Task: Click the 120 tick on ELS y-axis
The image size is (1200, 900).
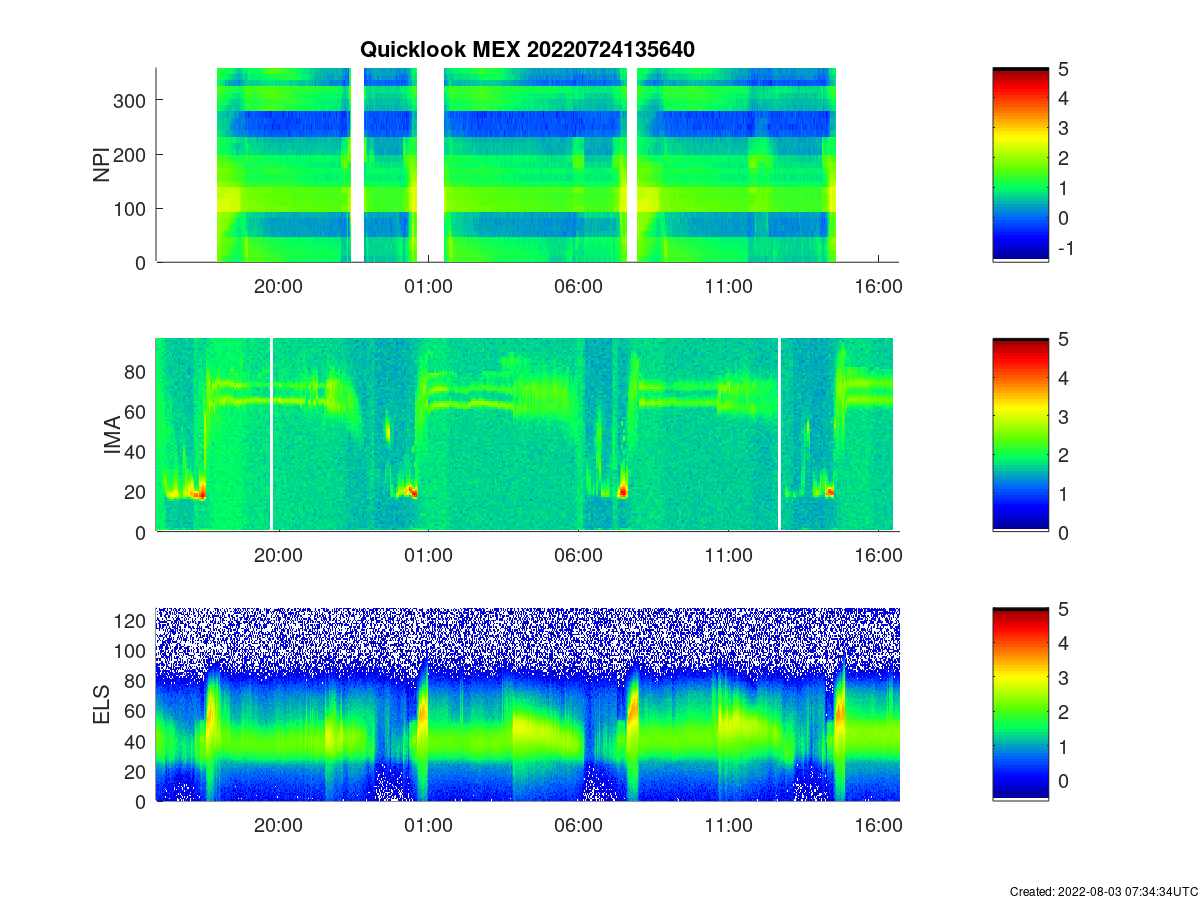Action: point(131,621)
